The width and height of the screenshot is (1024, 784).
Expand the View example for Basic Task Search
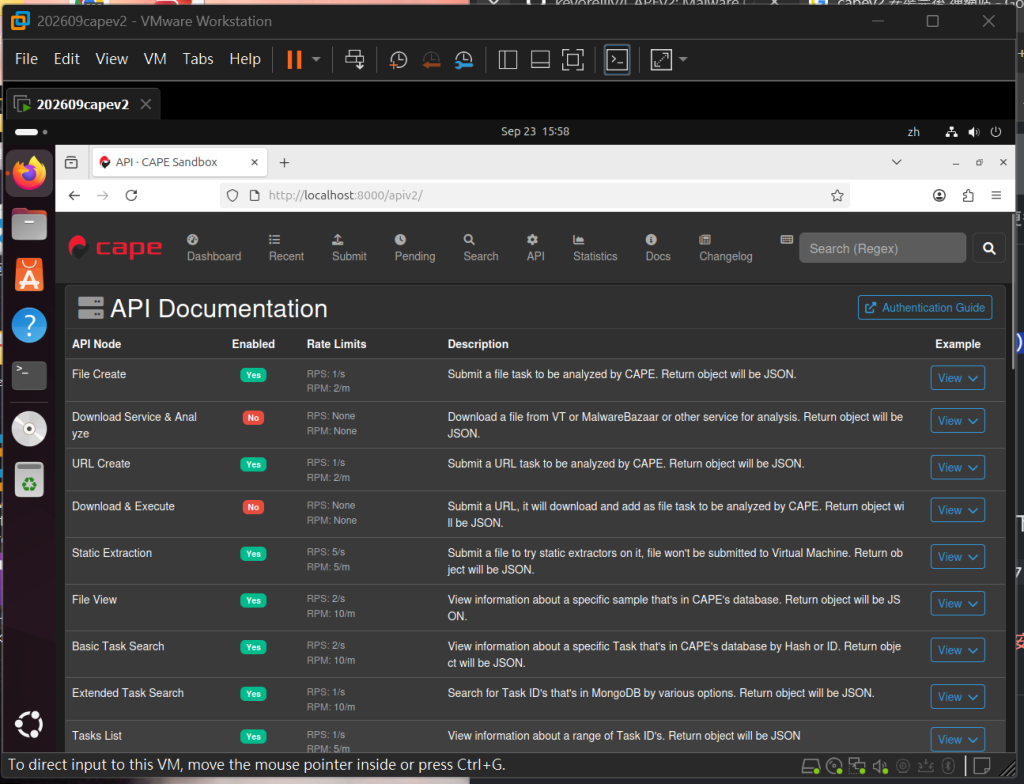click(957, 651)
